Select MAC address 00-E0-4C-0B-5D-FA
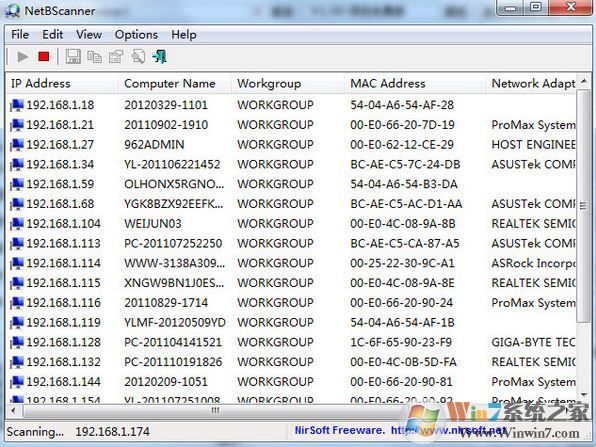This screenshot has height=447, width=596. coord(403,362)
